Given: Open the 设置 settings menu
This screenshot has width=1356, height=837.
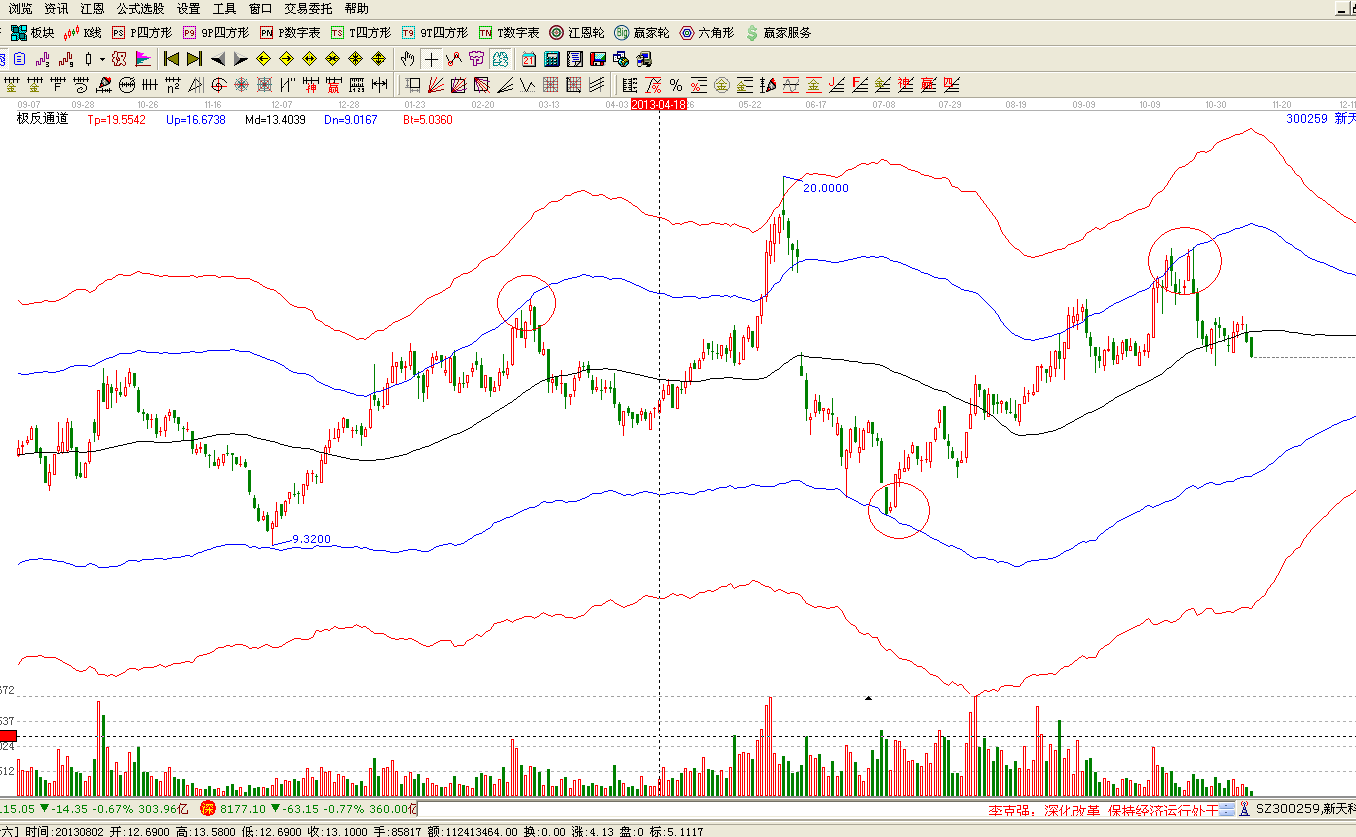Looking at the screenshot, I should [x=189, y=8].
